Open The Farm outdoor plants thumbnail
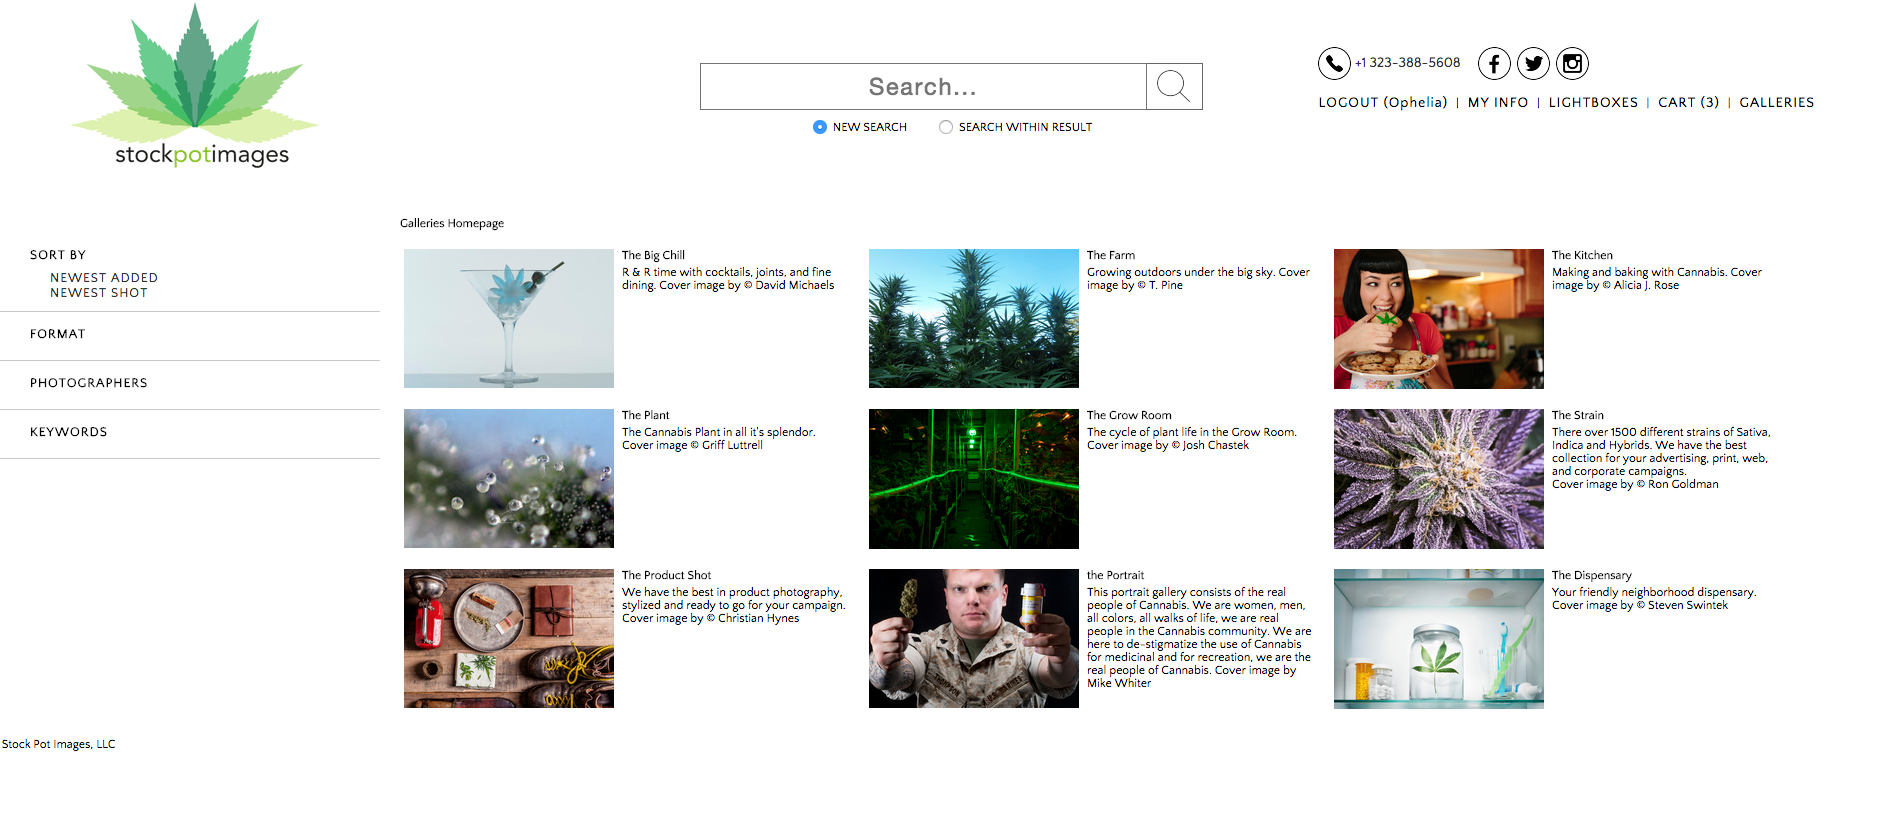Image resolution: width=1878 pixels, height=816 pixels. 974,318
